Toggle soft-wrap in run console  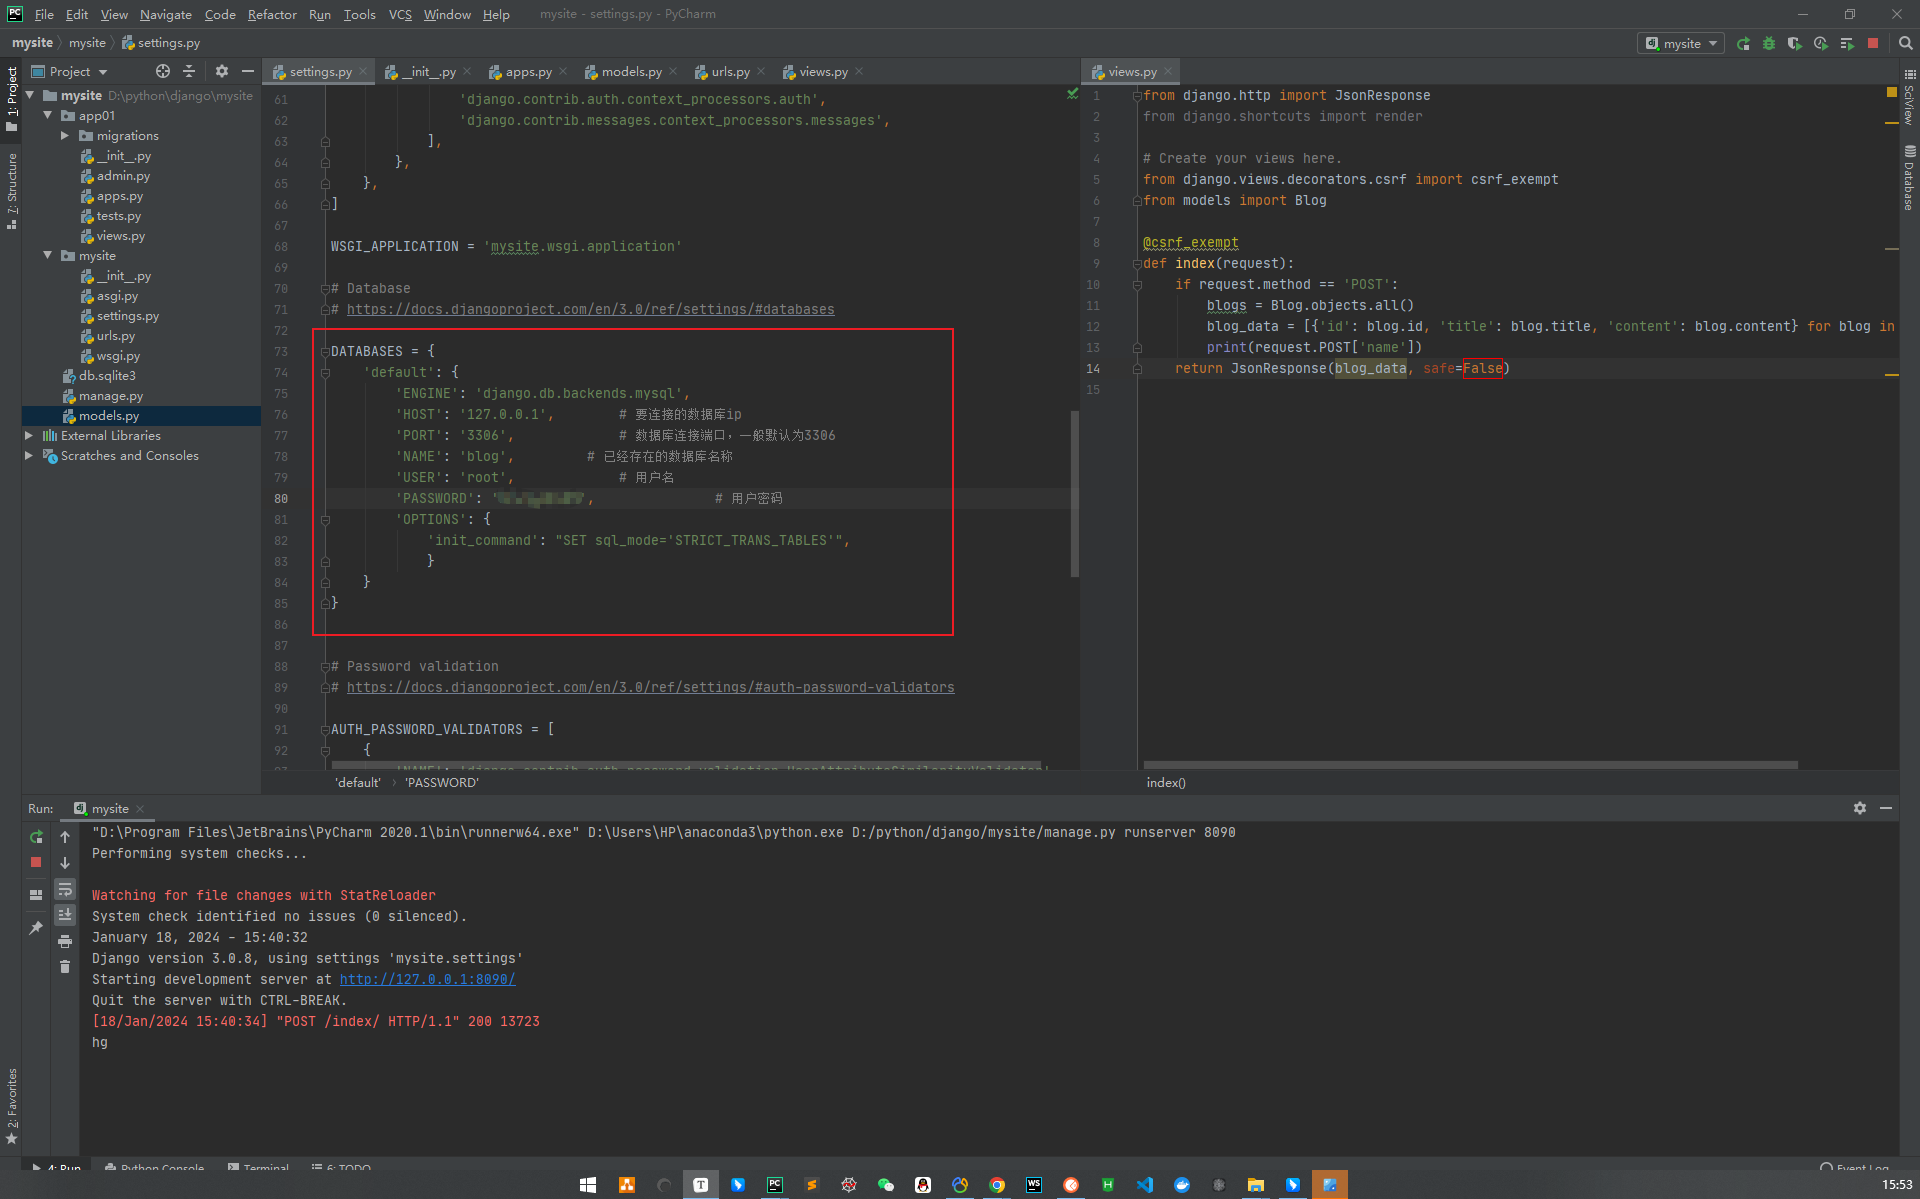click(65, 889)
